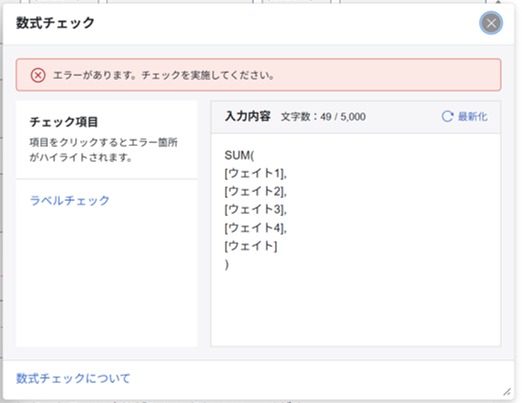Click the [ウェイト] line without a number

[251, 246]
